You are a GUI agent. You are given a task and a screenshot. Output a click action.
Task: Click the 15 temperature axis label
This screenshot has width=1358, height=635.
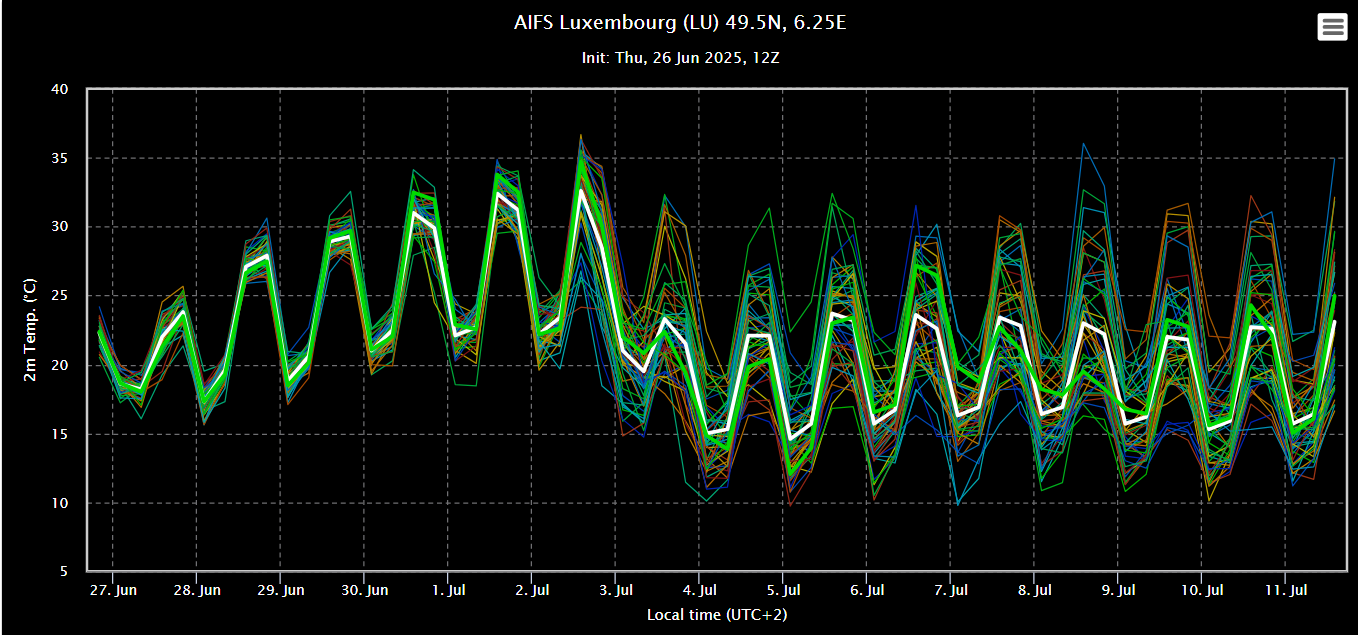(59, 434)
